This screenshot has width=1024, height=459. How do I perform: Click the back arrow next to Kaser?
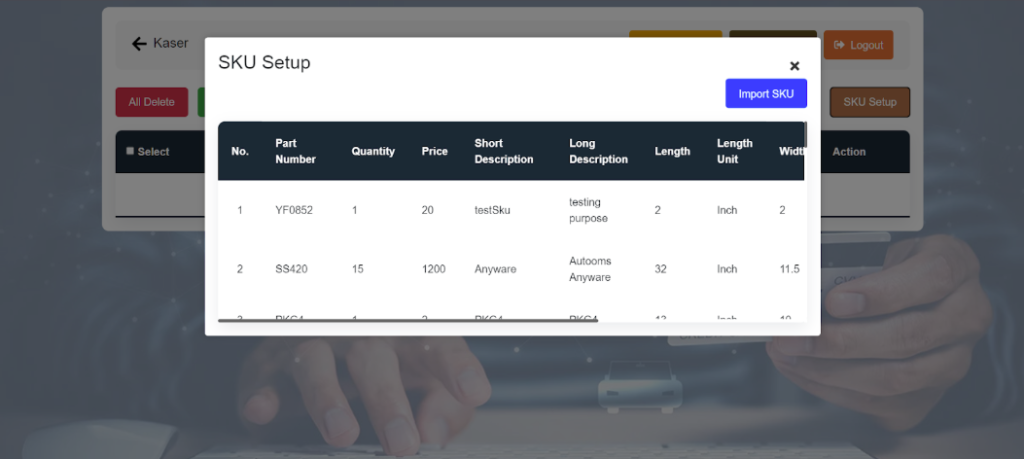click(139, 44)
